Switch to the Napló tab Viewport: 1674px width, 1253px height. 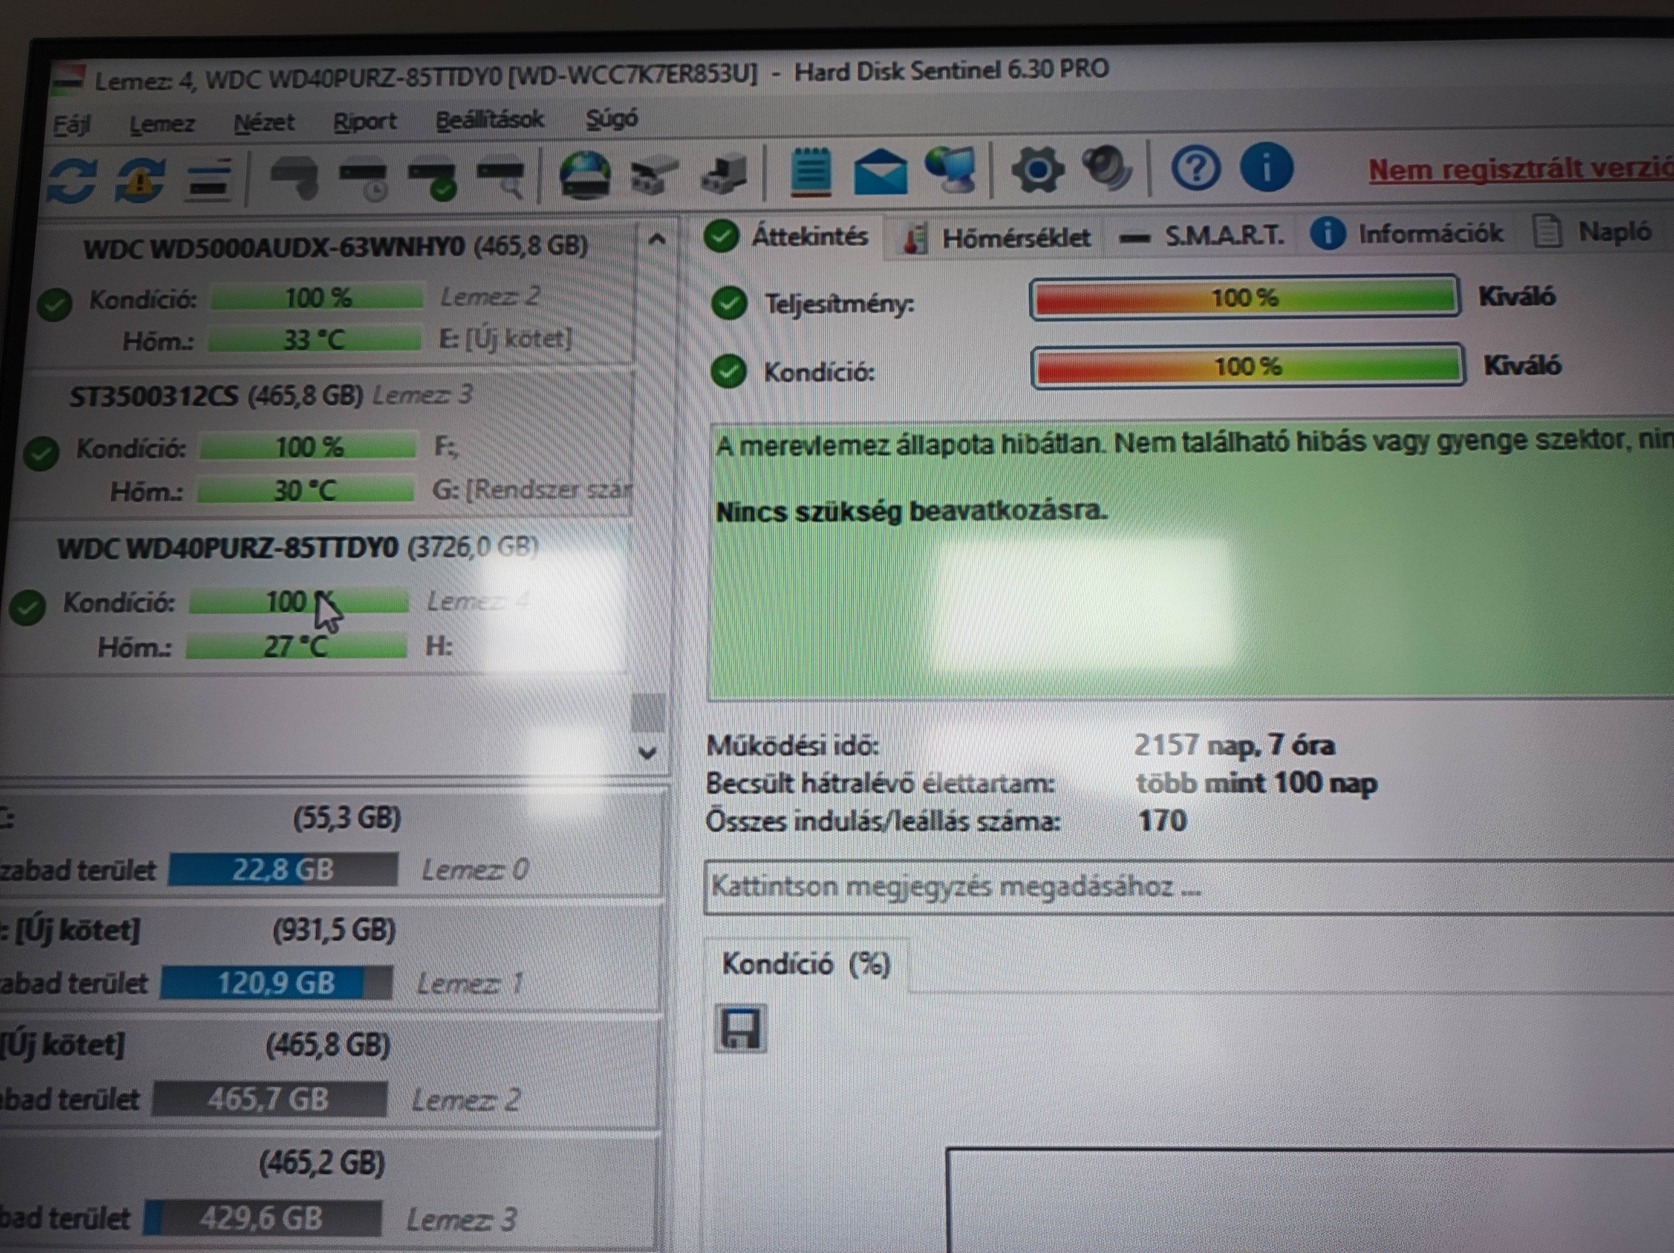(x=1592, y=232)
